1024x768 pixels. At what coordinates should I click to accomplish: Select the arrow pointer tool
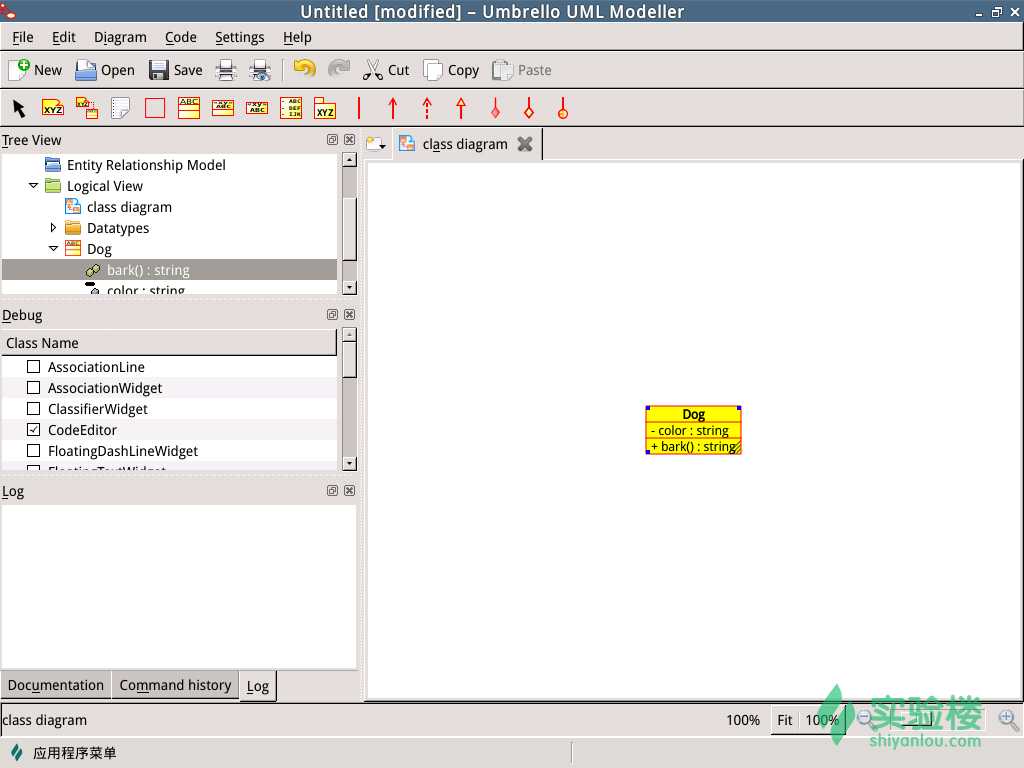(19, 108)
